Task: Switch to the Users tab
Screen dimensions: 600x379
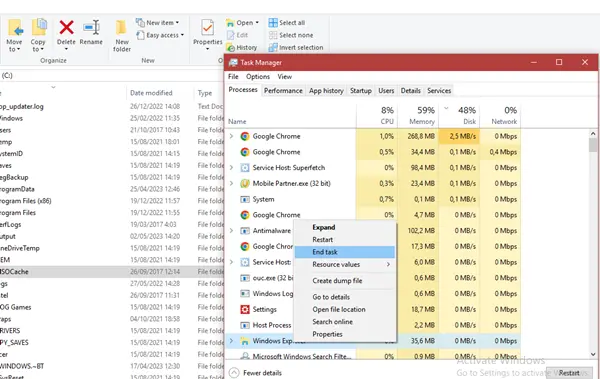Action: point(386,91)
